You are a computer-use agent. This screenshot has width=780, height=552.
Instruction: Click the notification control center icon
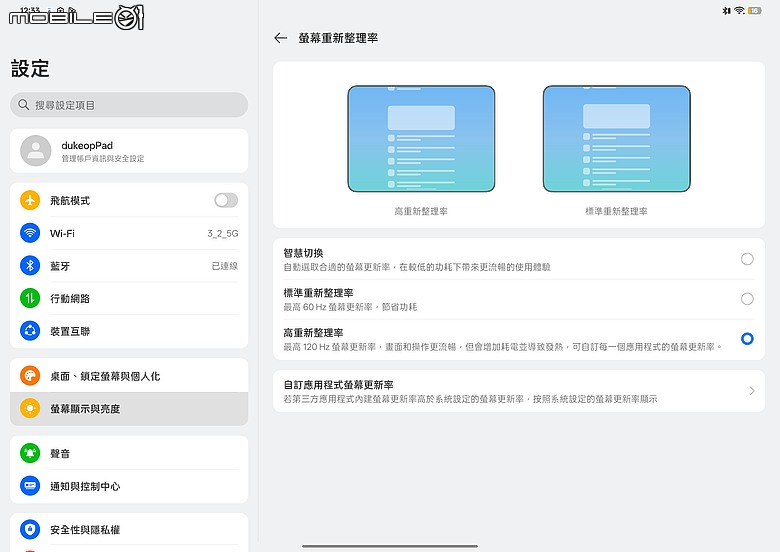(30, 486)
